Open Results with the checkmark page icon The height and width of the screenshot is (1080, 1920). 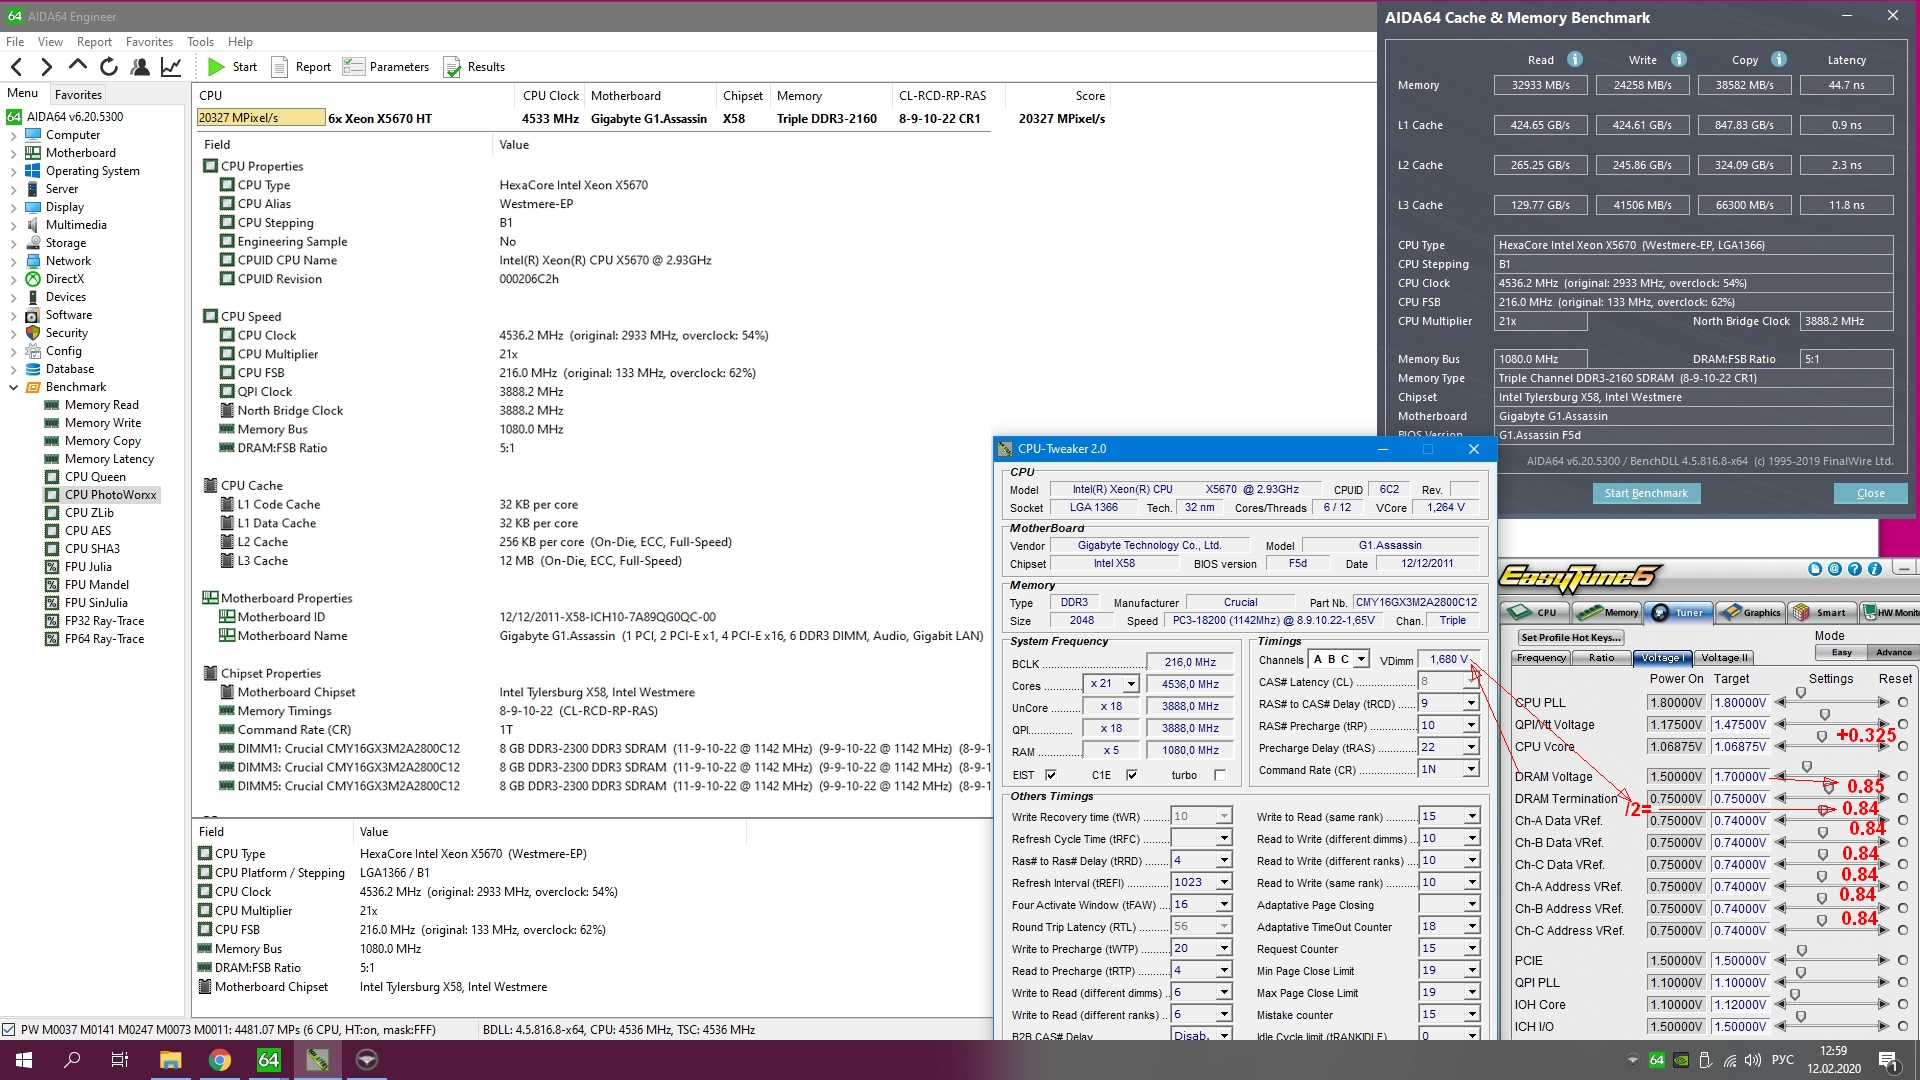452,67
